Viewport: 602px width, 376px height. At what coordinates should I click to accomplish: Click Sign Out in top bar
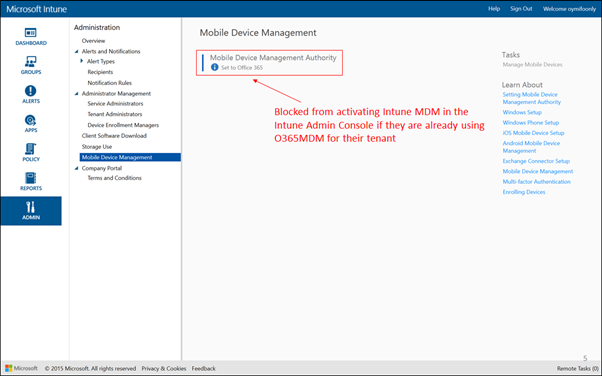point(521,8)
